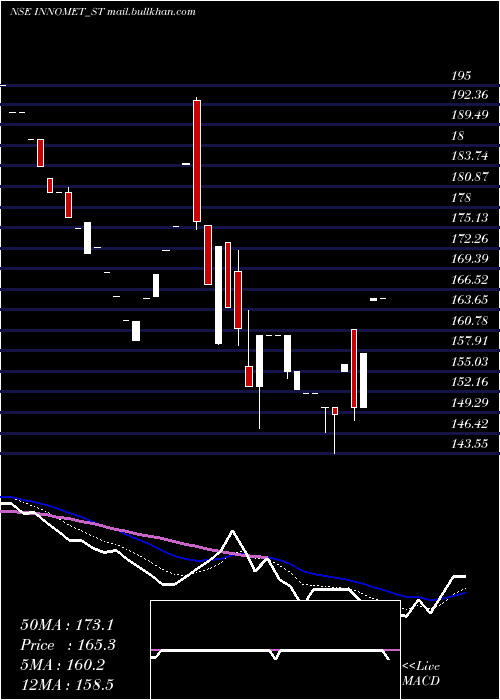Select the 149.29 price level label
Screen dimensions: 500x700
coord(470,403)
